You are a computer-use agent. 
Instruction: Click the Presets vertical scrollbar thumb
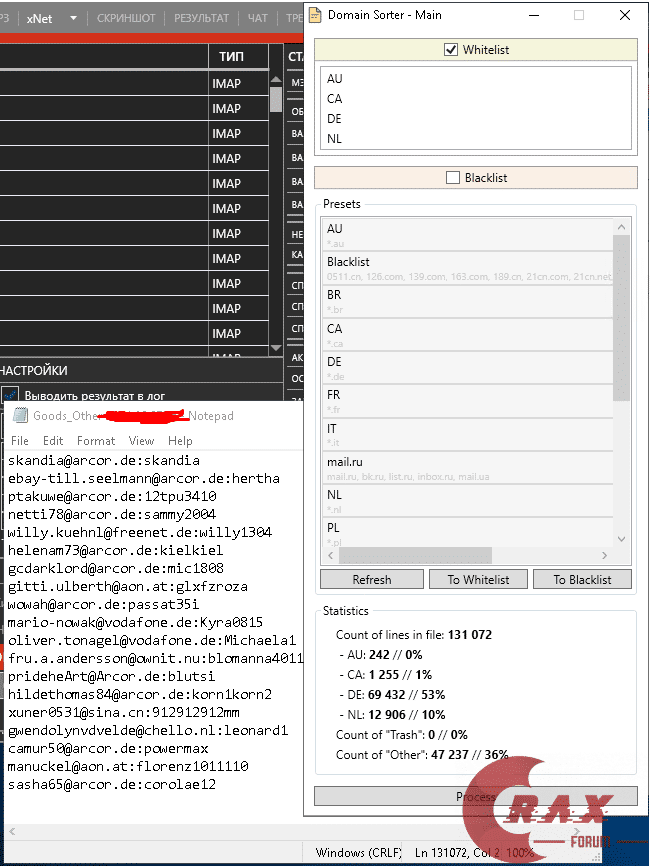[621, 318]
